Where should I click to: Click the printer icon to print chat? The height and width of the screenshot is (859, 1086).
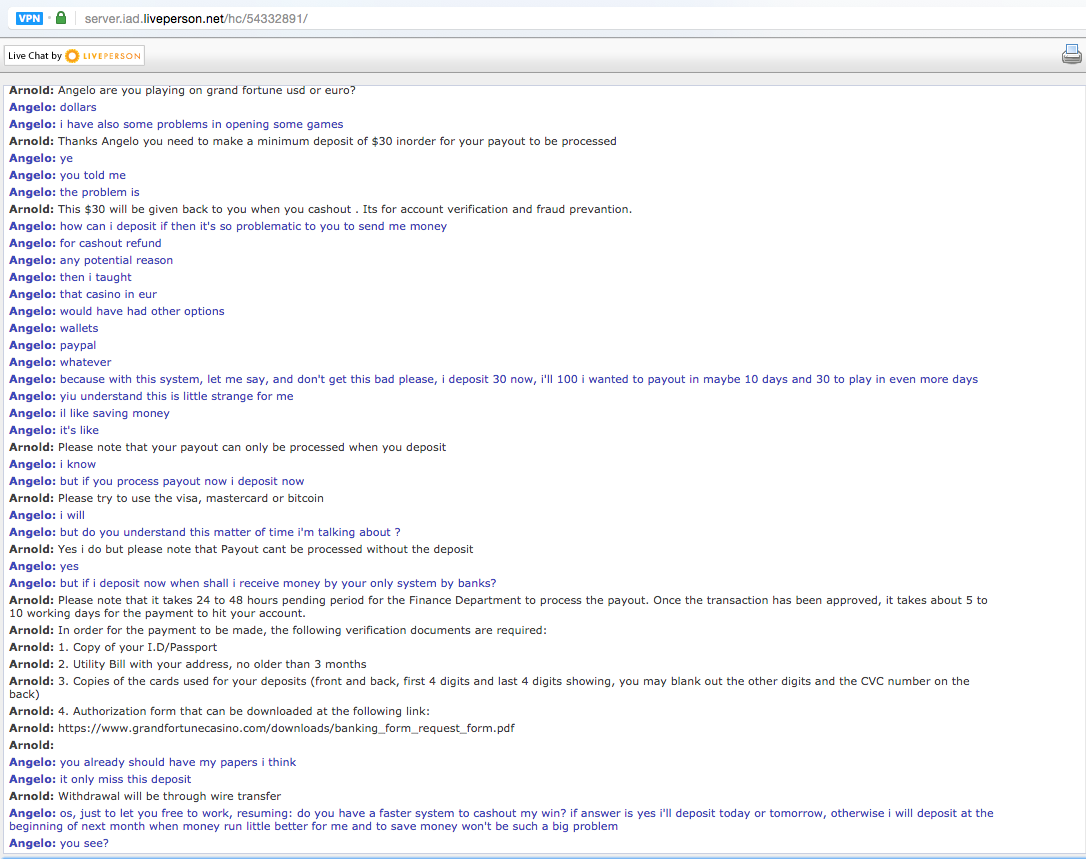[x=1071, y=55]
